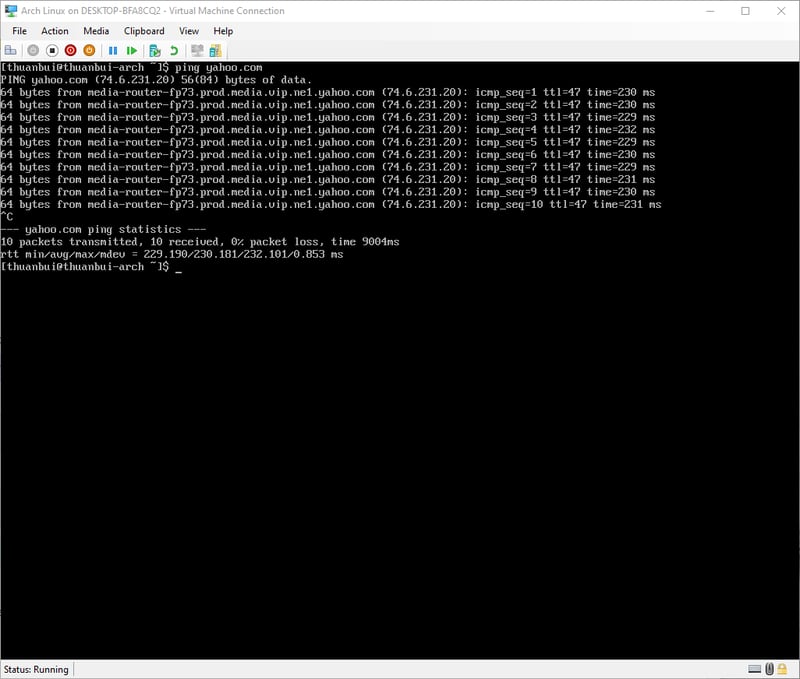Open the Help menu
The height and width of the screenshot is (679, 800).
pyautogui.click(x=223, y=31)
